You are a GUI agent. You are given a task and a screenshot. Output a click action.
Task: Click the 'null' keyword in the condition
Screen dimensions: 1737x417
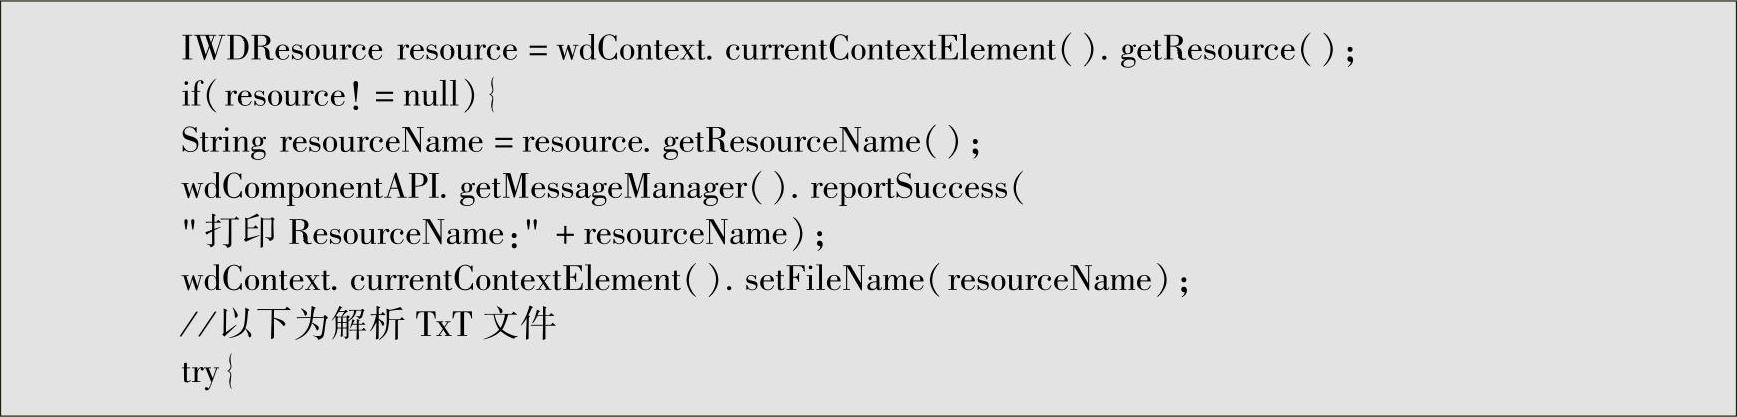click(430, 95)
